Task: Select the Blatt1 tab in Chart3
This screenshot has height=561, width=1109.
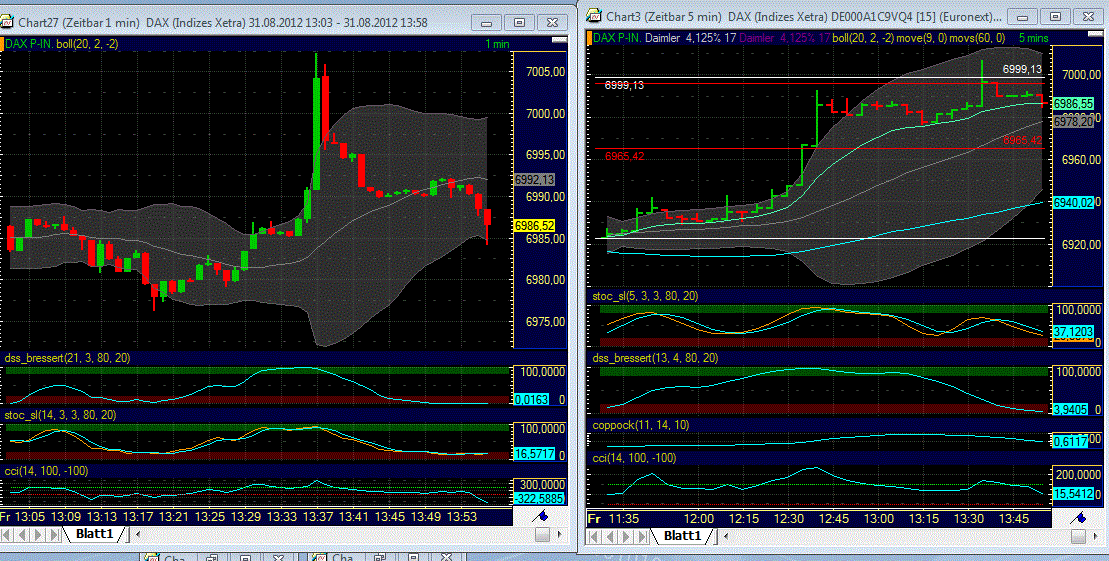Action: (x=682, y=536)
